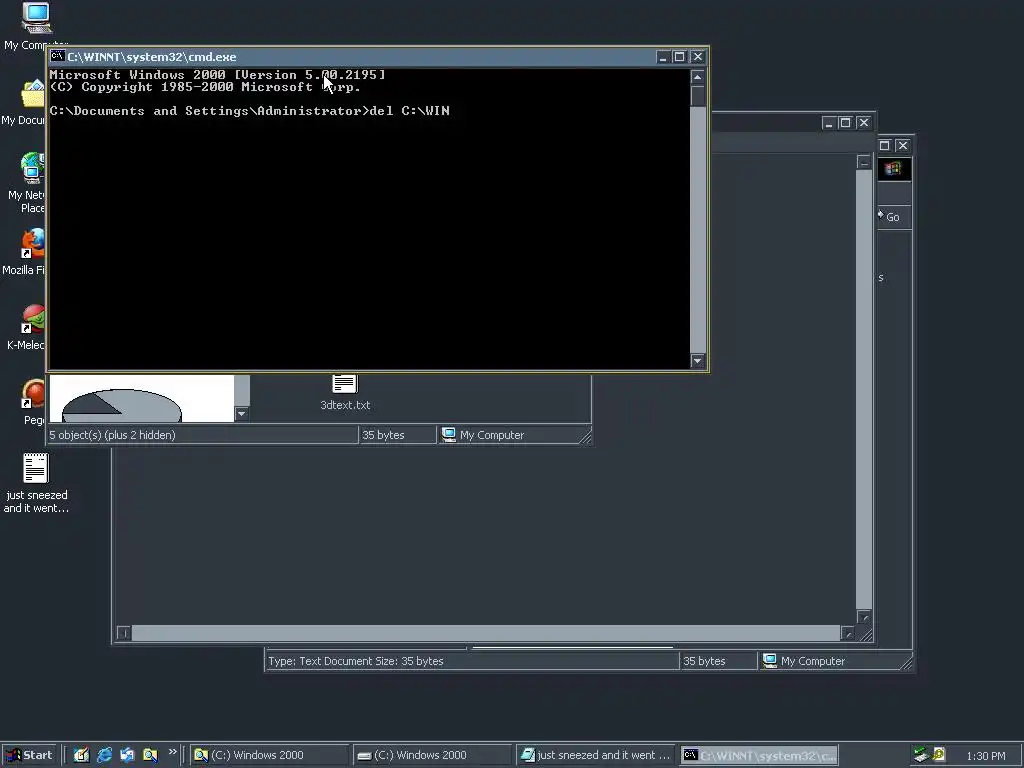Click the first Quick Launch icon beside Start
The image size is (1024, 768).
click(x=81, y=755)
